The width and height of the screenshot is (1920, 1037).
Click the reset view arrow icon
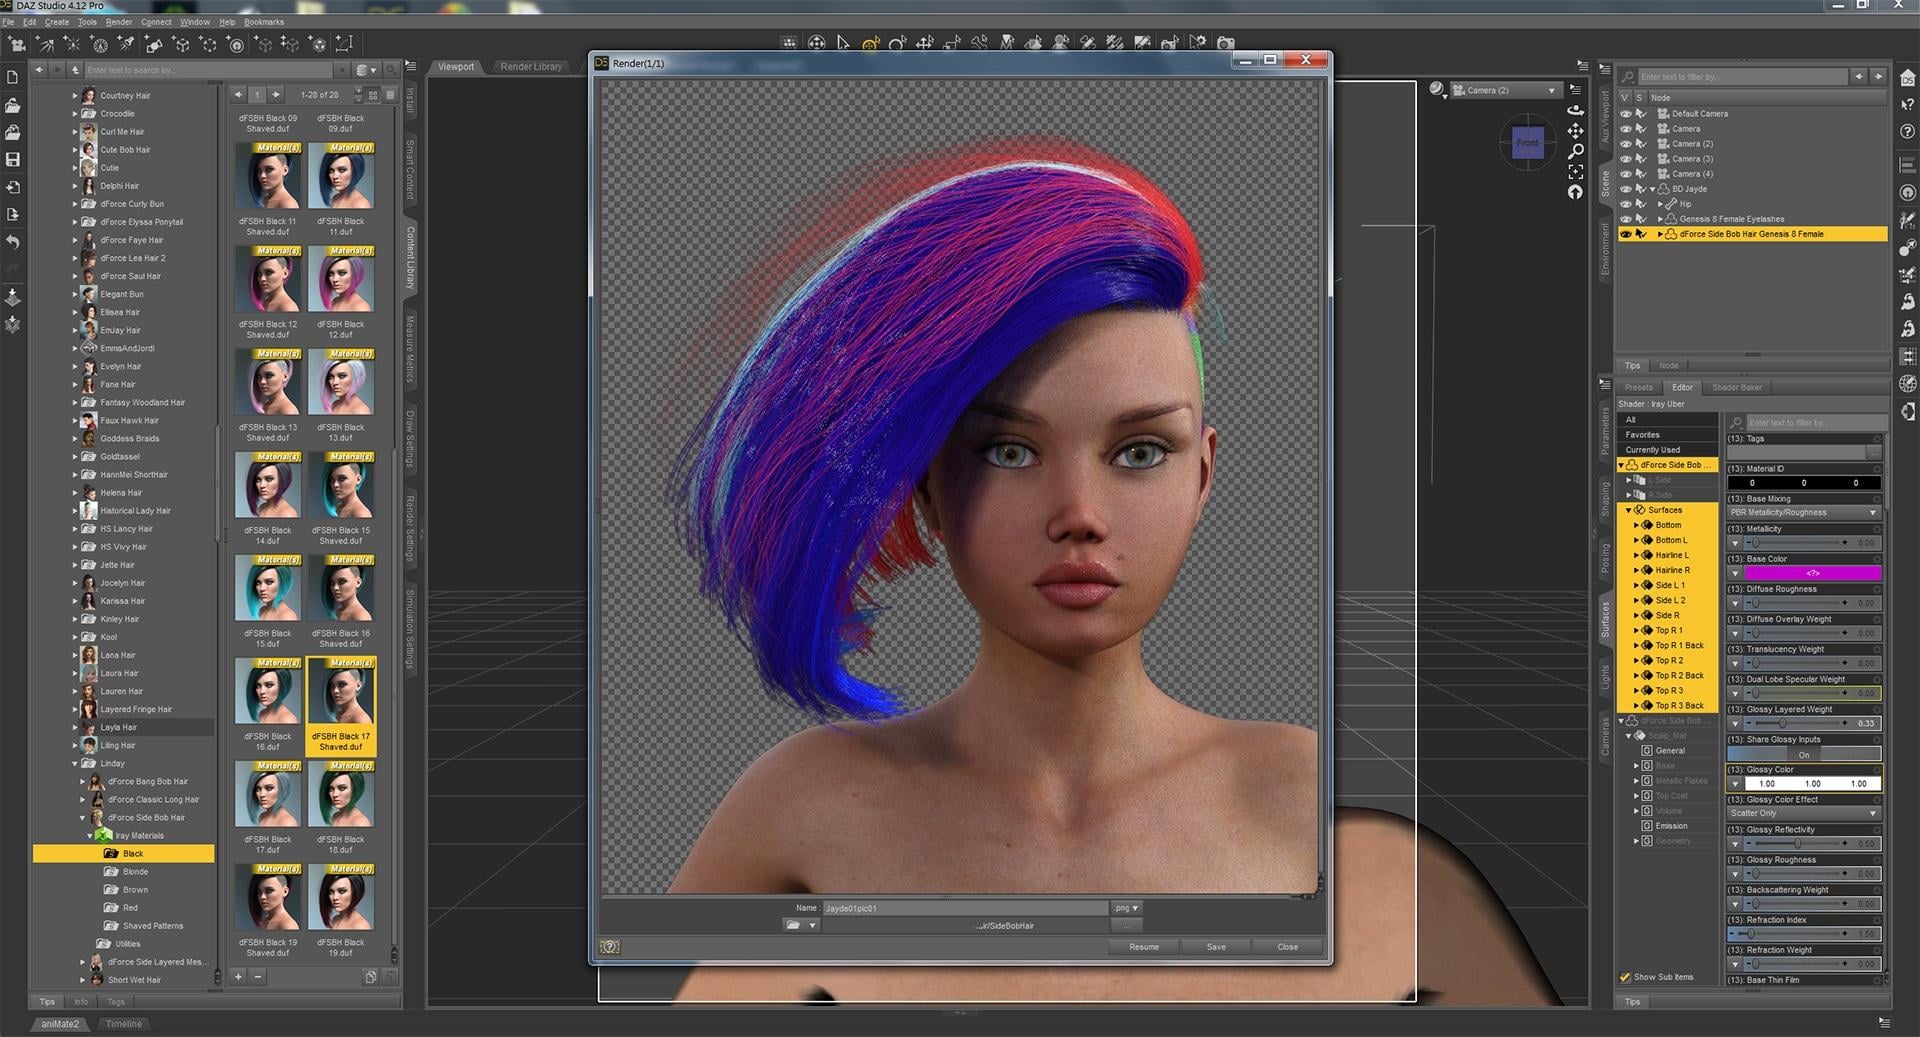(1575, 192)
